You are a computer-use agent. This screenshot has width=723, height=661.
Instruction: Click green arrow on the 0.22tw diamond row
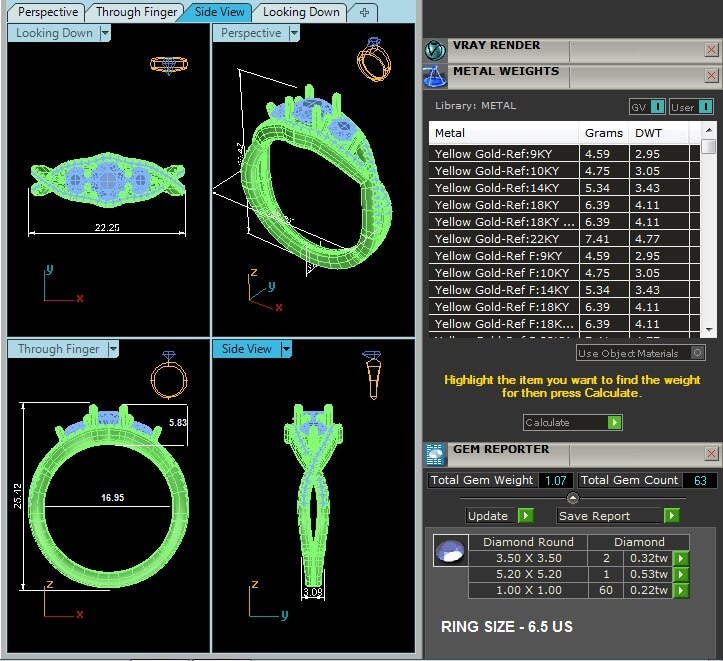[680, 591]
